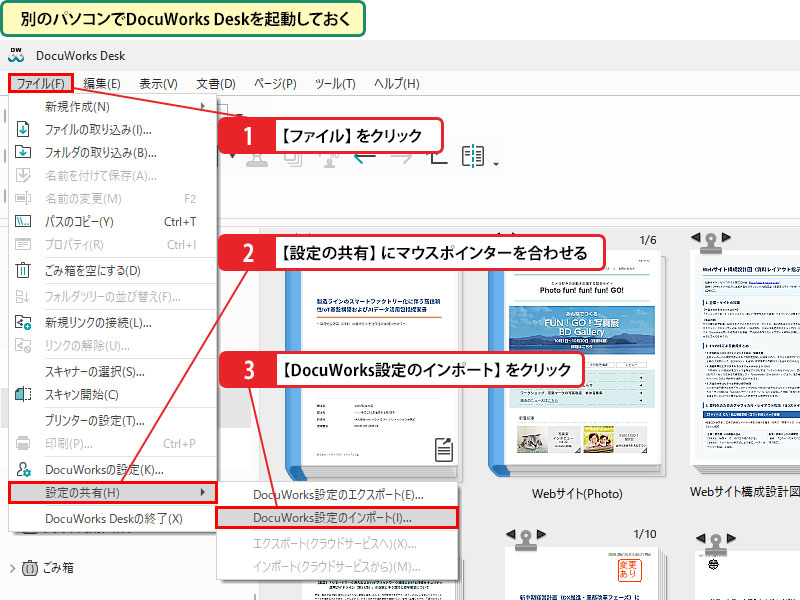Open the ヘルプ(H) menu

396,83
